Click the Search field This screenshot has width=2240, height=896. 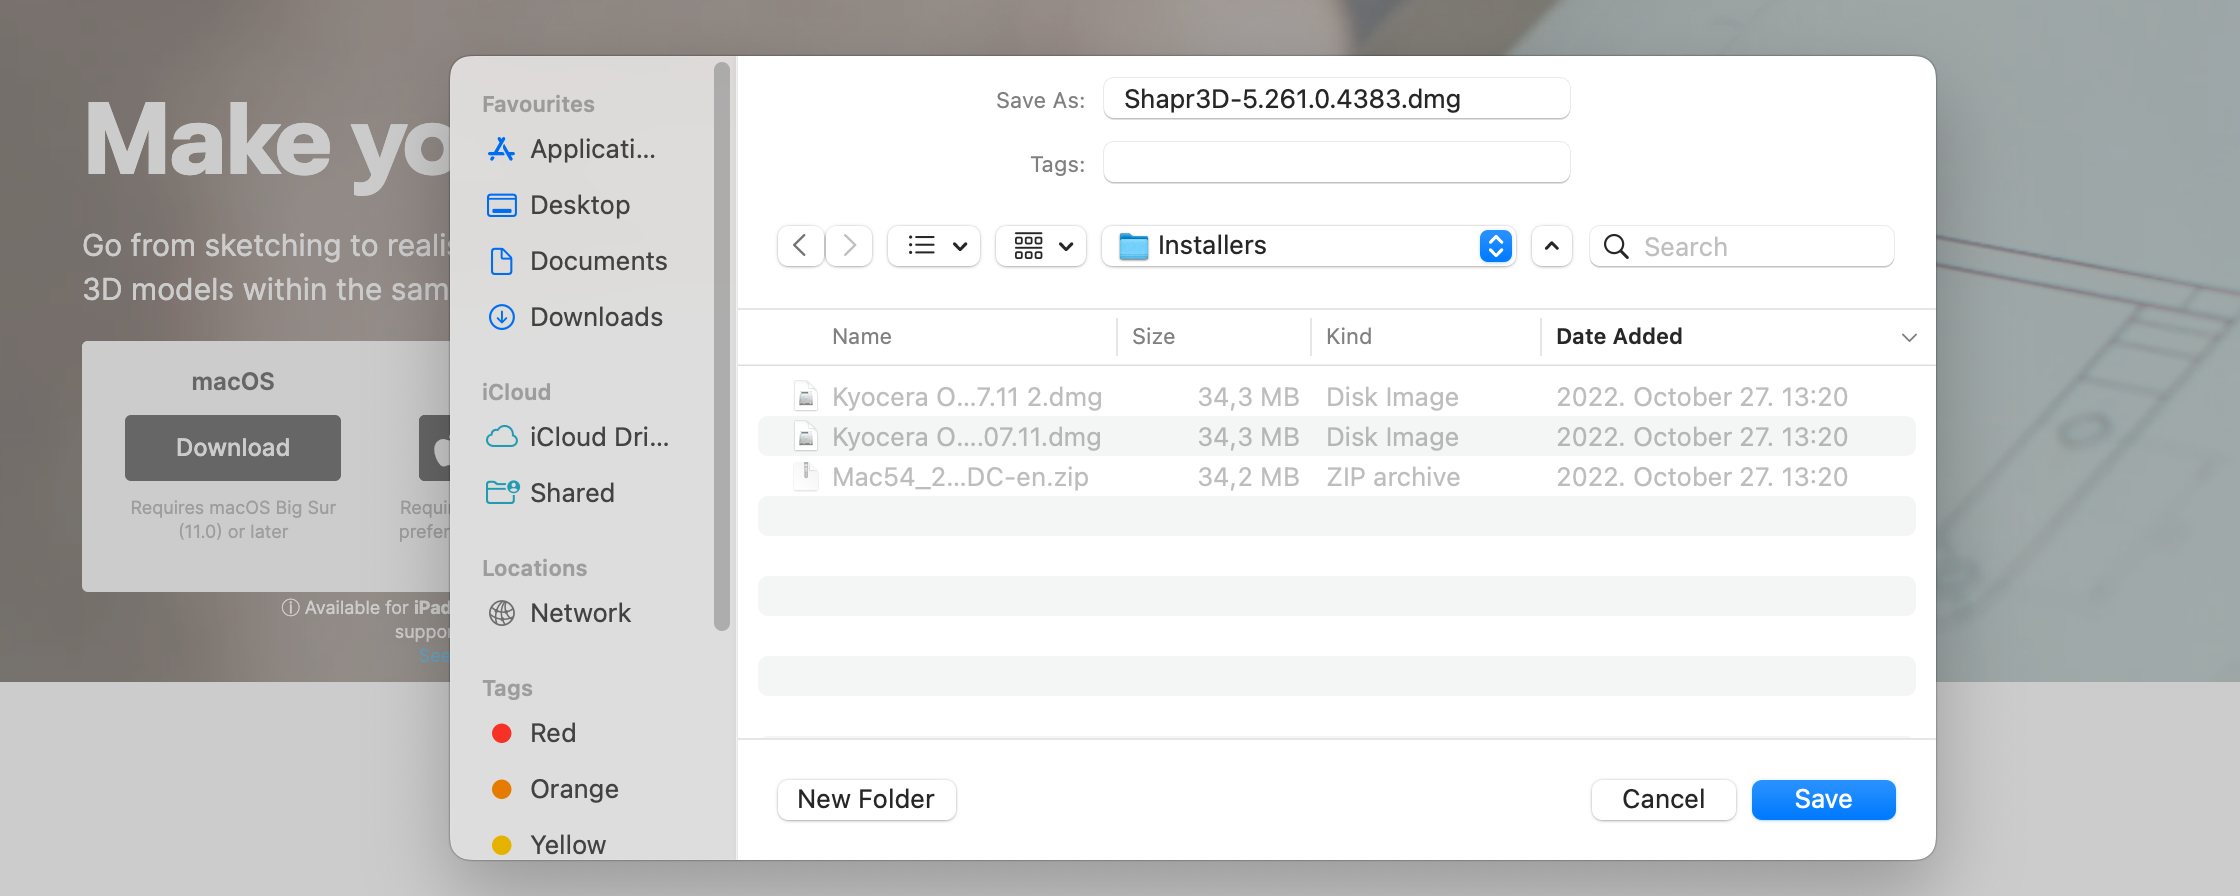1742,246
